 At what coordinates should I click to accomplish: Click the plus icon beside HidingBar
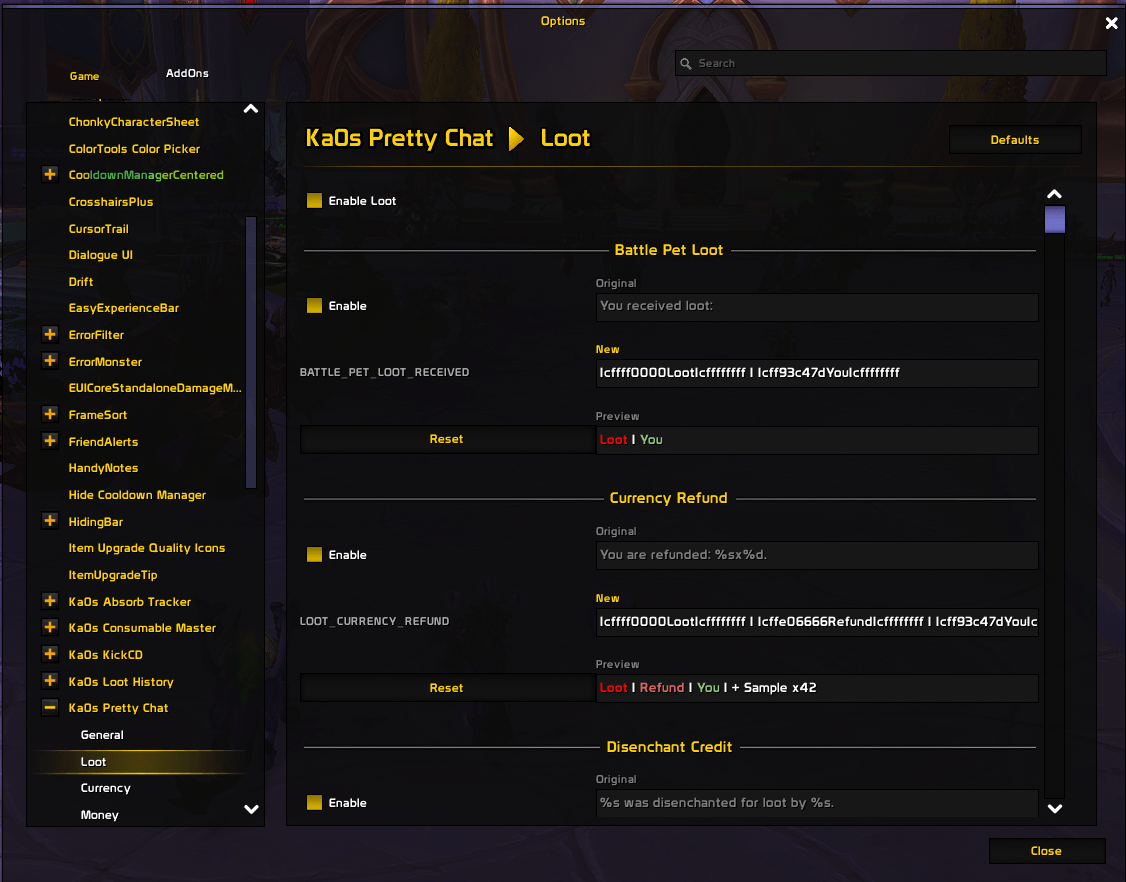click(x=50, y=521)
